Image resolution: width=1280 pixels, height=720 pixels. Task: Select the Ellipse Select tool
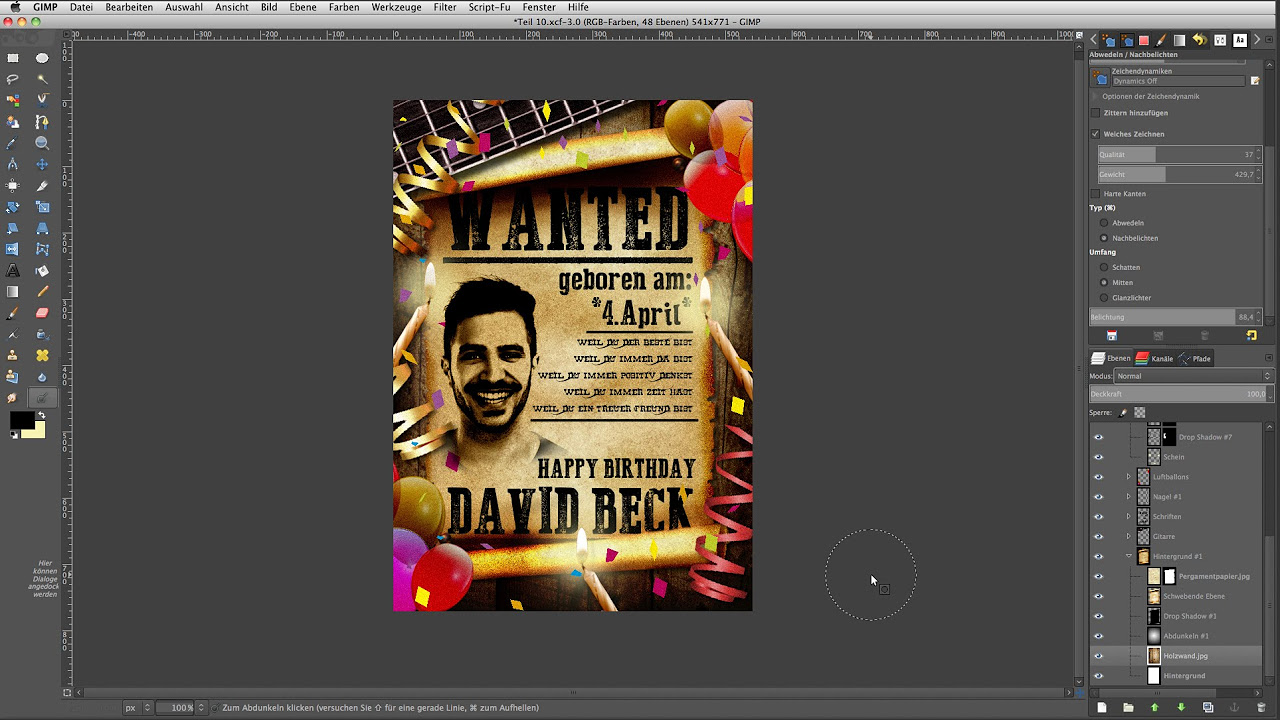pyautogui.click(x=42, y=58)
